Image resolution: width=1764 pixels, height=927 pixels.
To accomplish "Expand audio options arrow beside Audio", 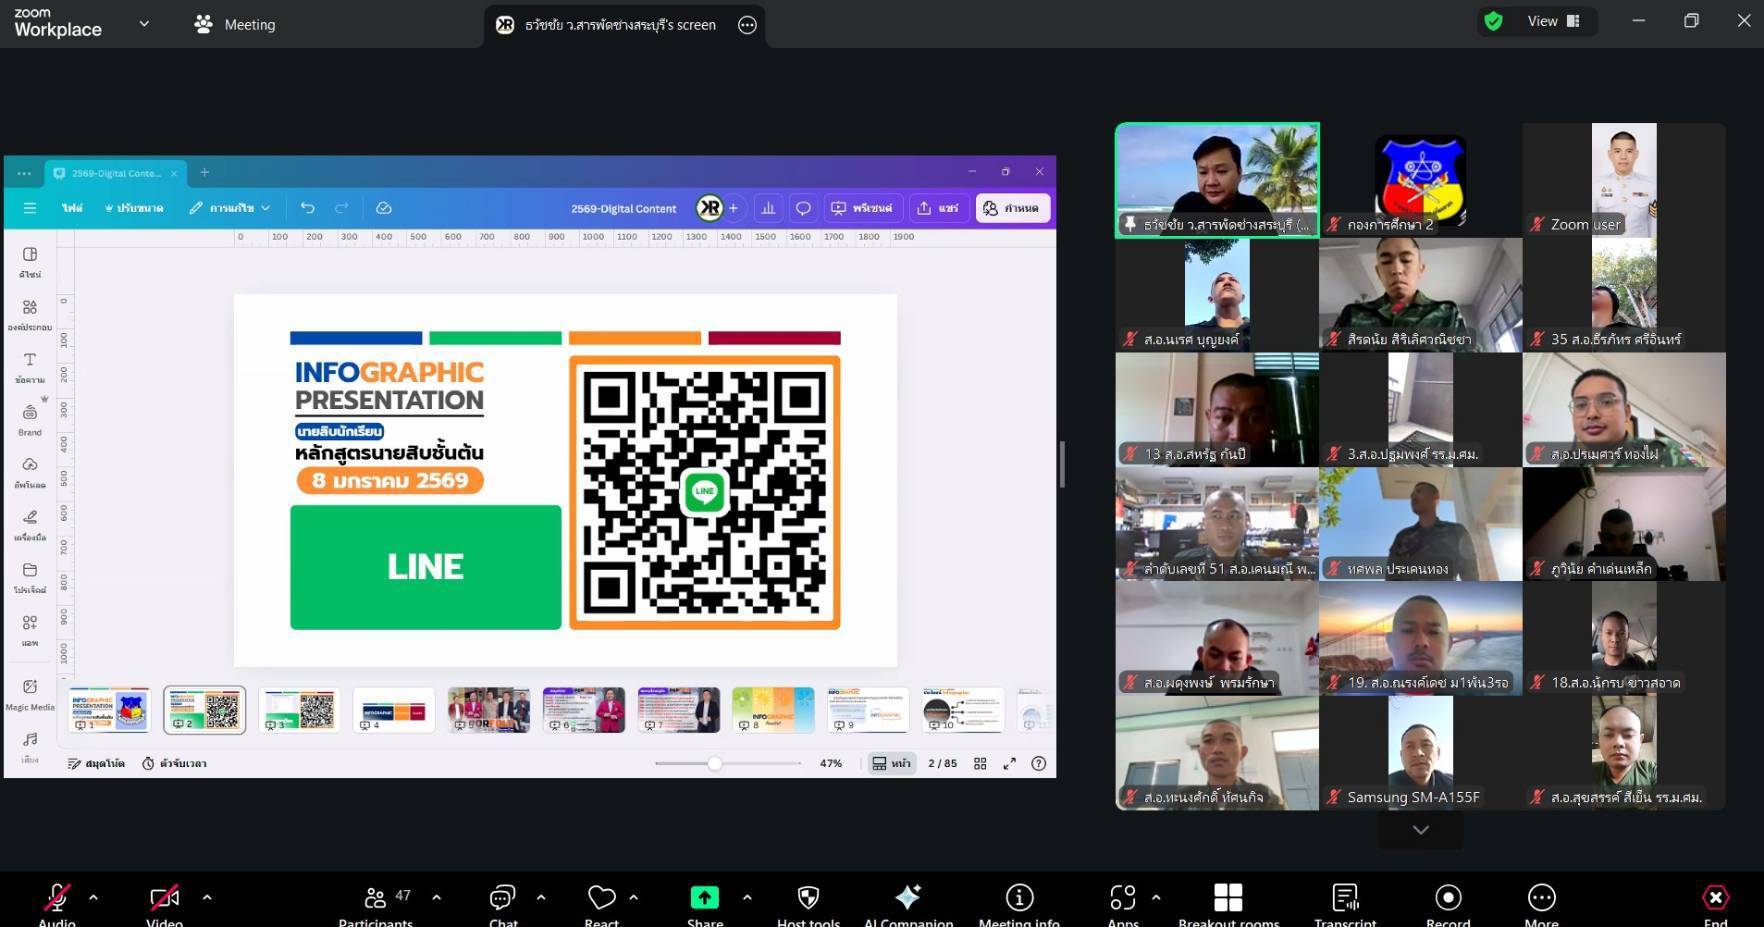I will [93, 897].
